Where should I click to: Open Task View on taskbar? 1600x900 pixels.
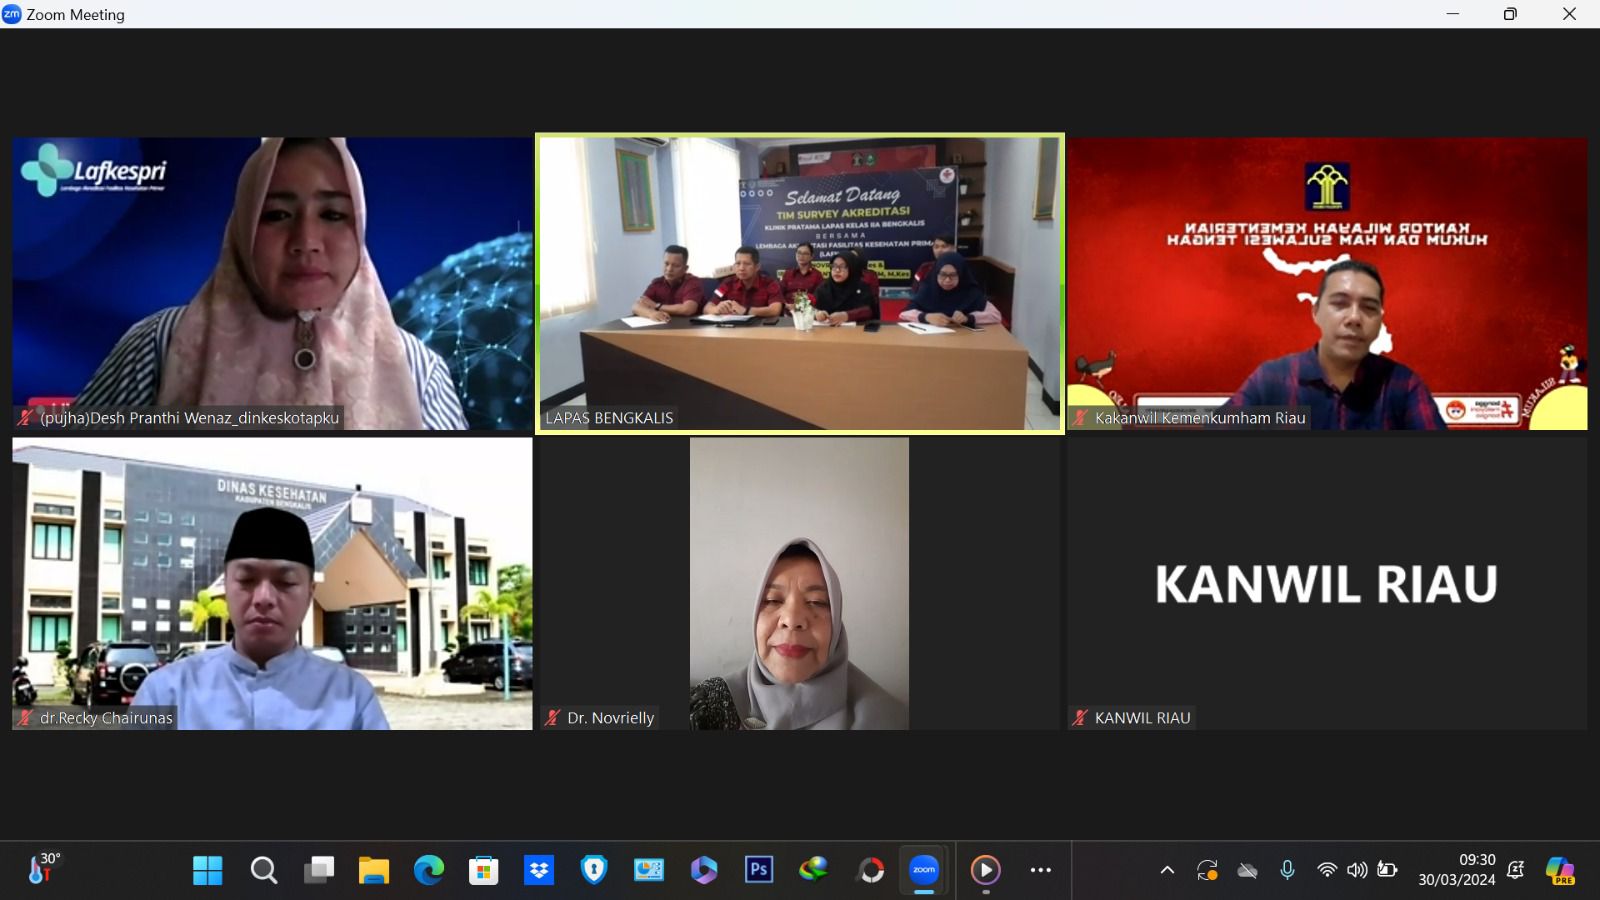(319, 871)
